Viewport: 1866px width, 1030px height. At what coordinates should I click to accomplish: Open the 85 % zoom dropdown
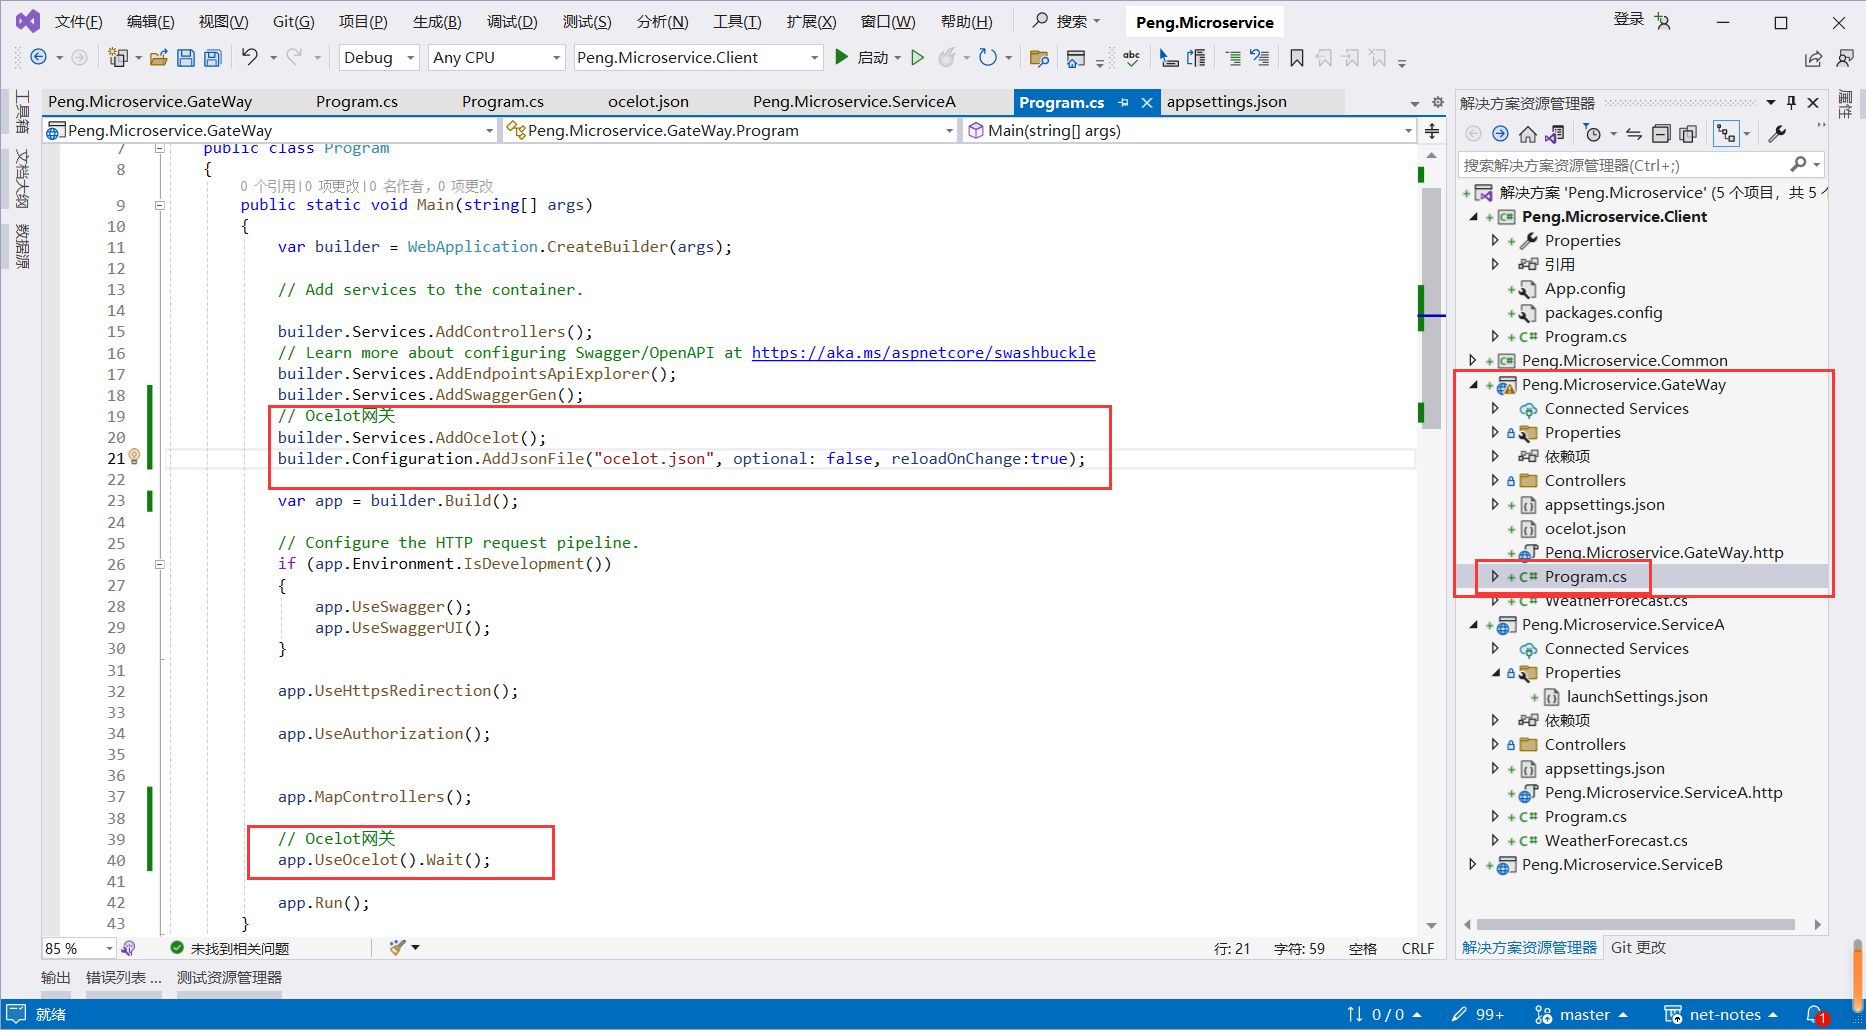tap(78, 948)
